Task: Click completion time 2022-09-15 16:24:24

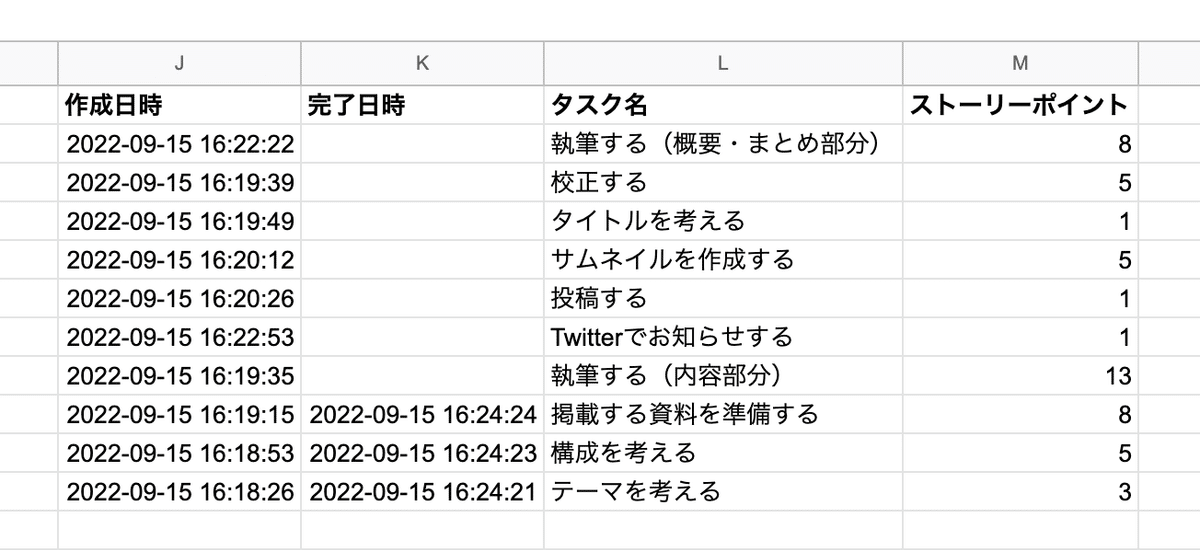Action: click(422, 414)
